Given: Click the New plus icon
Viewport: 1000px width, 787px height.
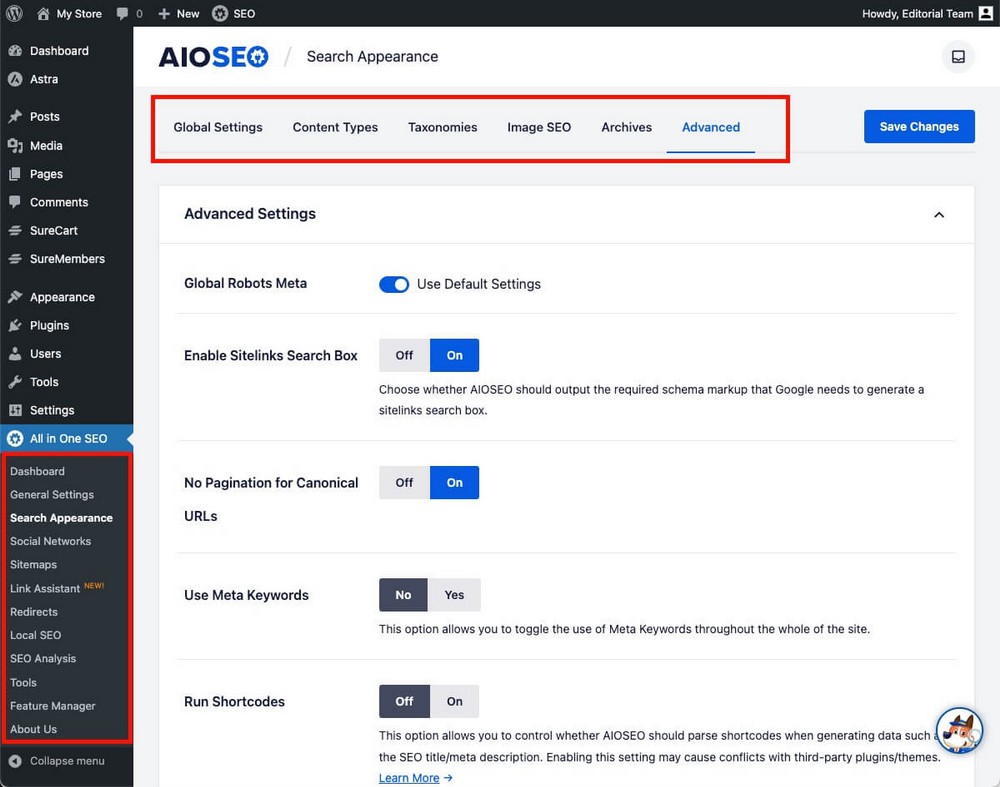Looking at the screenshot, I should click(x=164, y=13).
